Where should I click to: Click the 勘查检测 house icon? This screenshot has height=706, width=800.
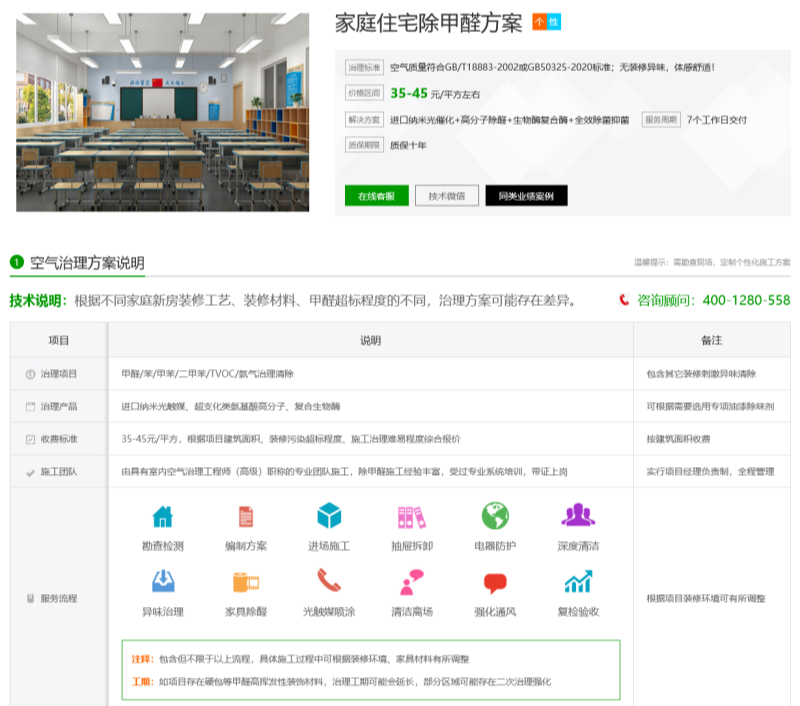162,516
